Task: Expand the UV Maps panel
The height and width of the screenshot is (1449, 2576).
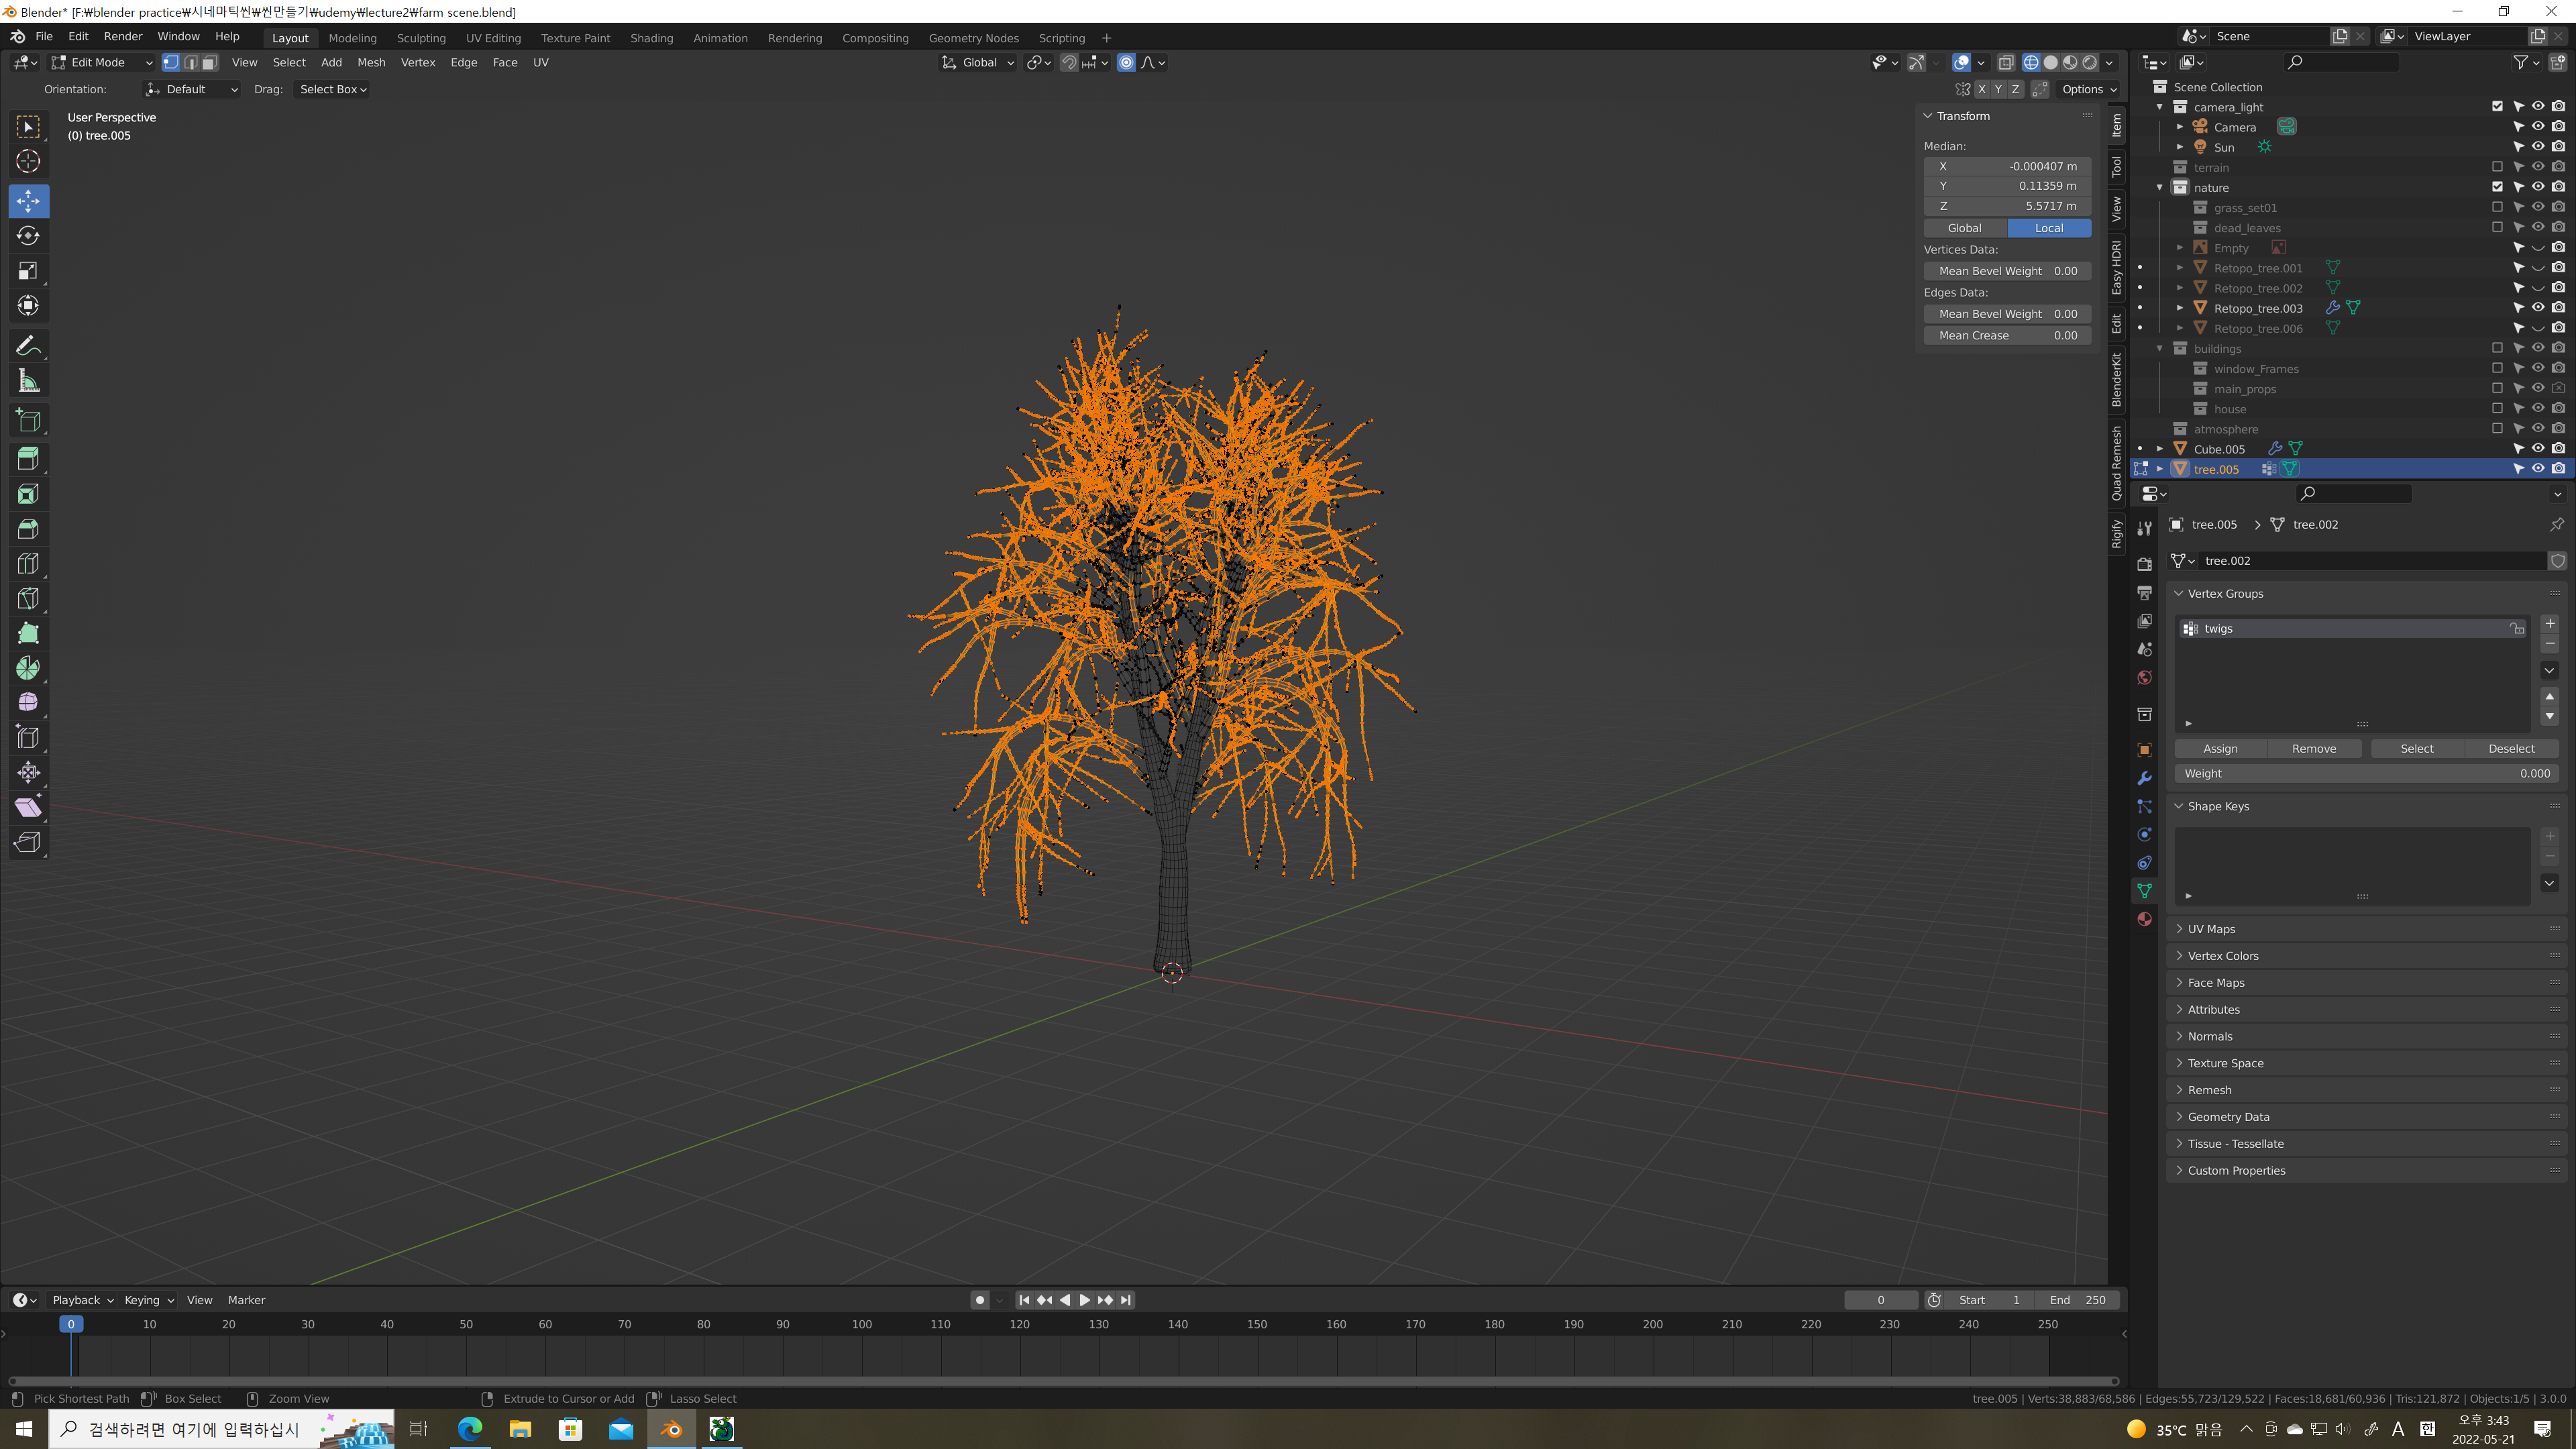Action: click(x=2211, y=929)
